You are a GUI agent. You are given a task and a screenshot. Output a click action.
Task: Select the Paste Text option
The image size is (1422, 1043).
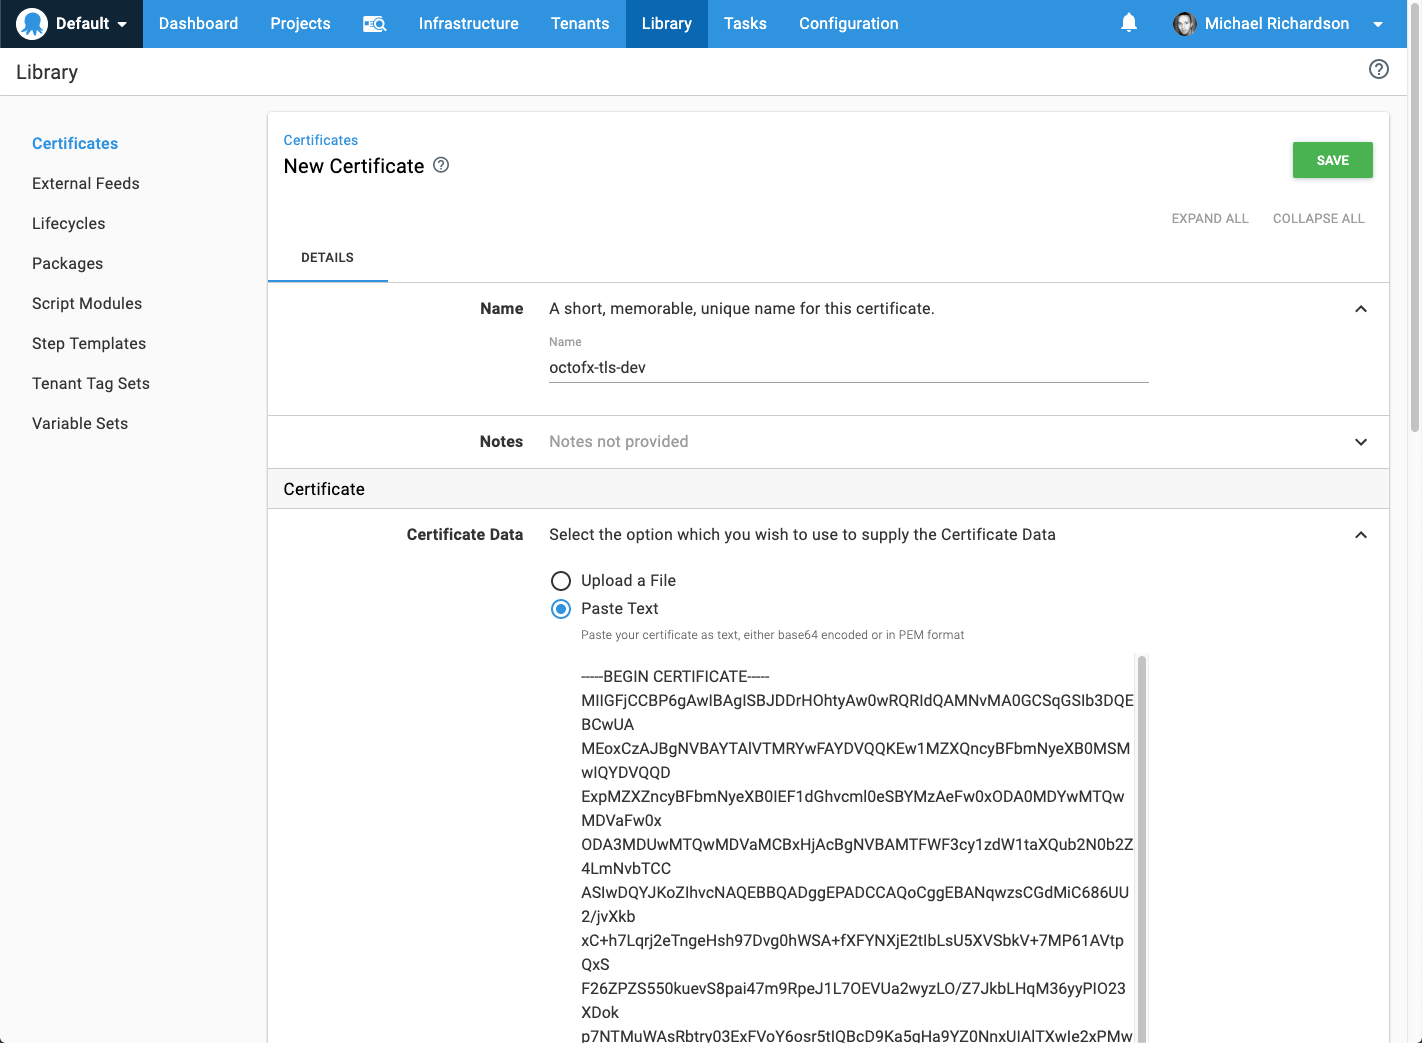(561, 608)
